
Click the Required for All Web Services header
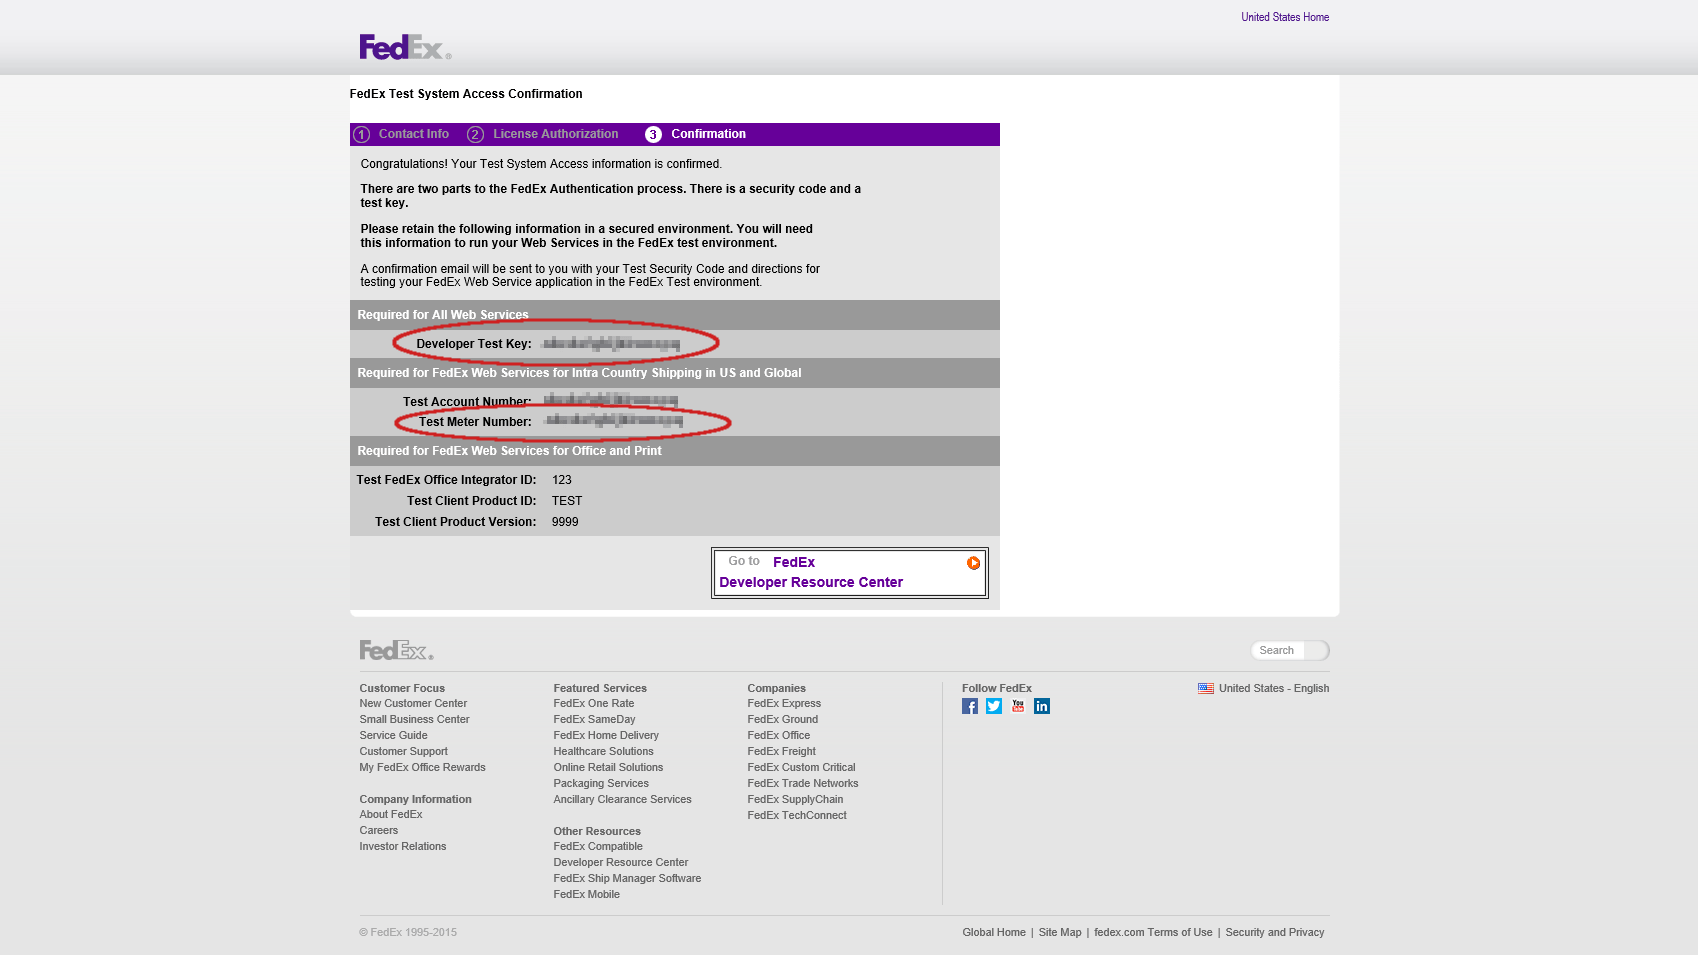[443, 315]
